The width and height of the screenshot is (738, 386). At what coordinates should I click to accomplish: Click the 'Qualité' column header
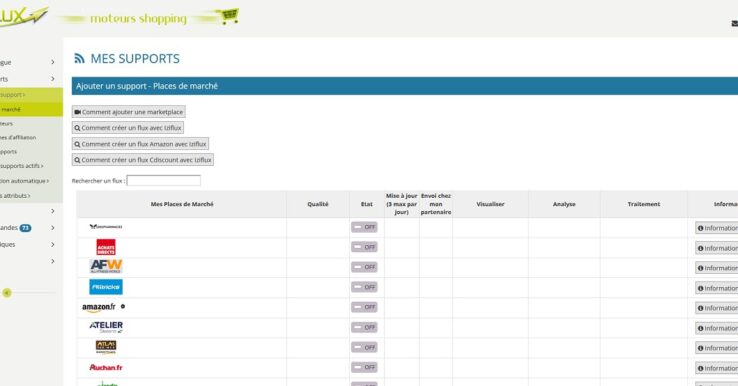click(x=318, y=204)
